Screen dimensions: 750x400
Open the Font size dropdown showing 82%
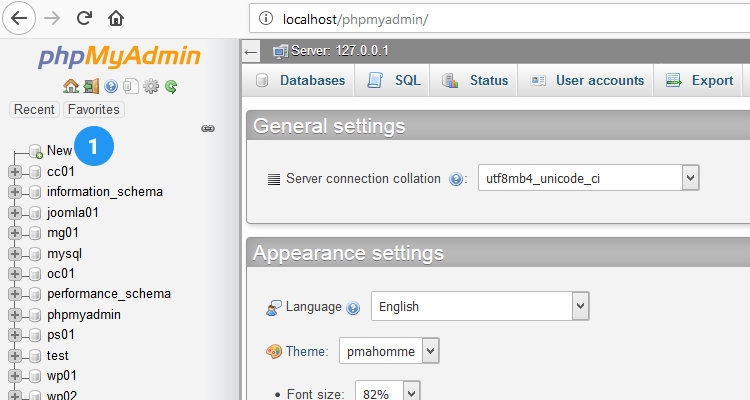387,391
